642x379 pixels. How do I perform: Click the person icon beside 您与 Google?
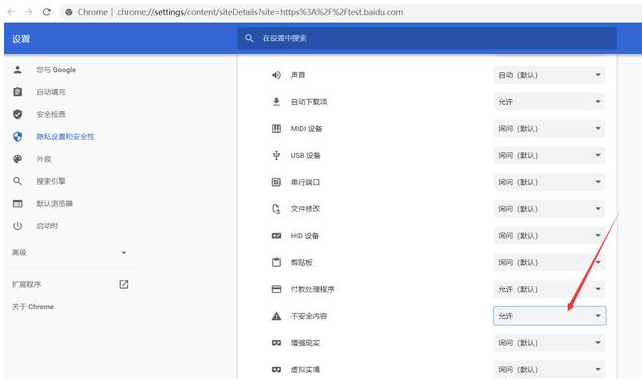18,70
